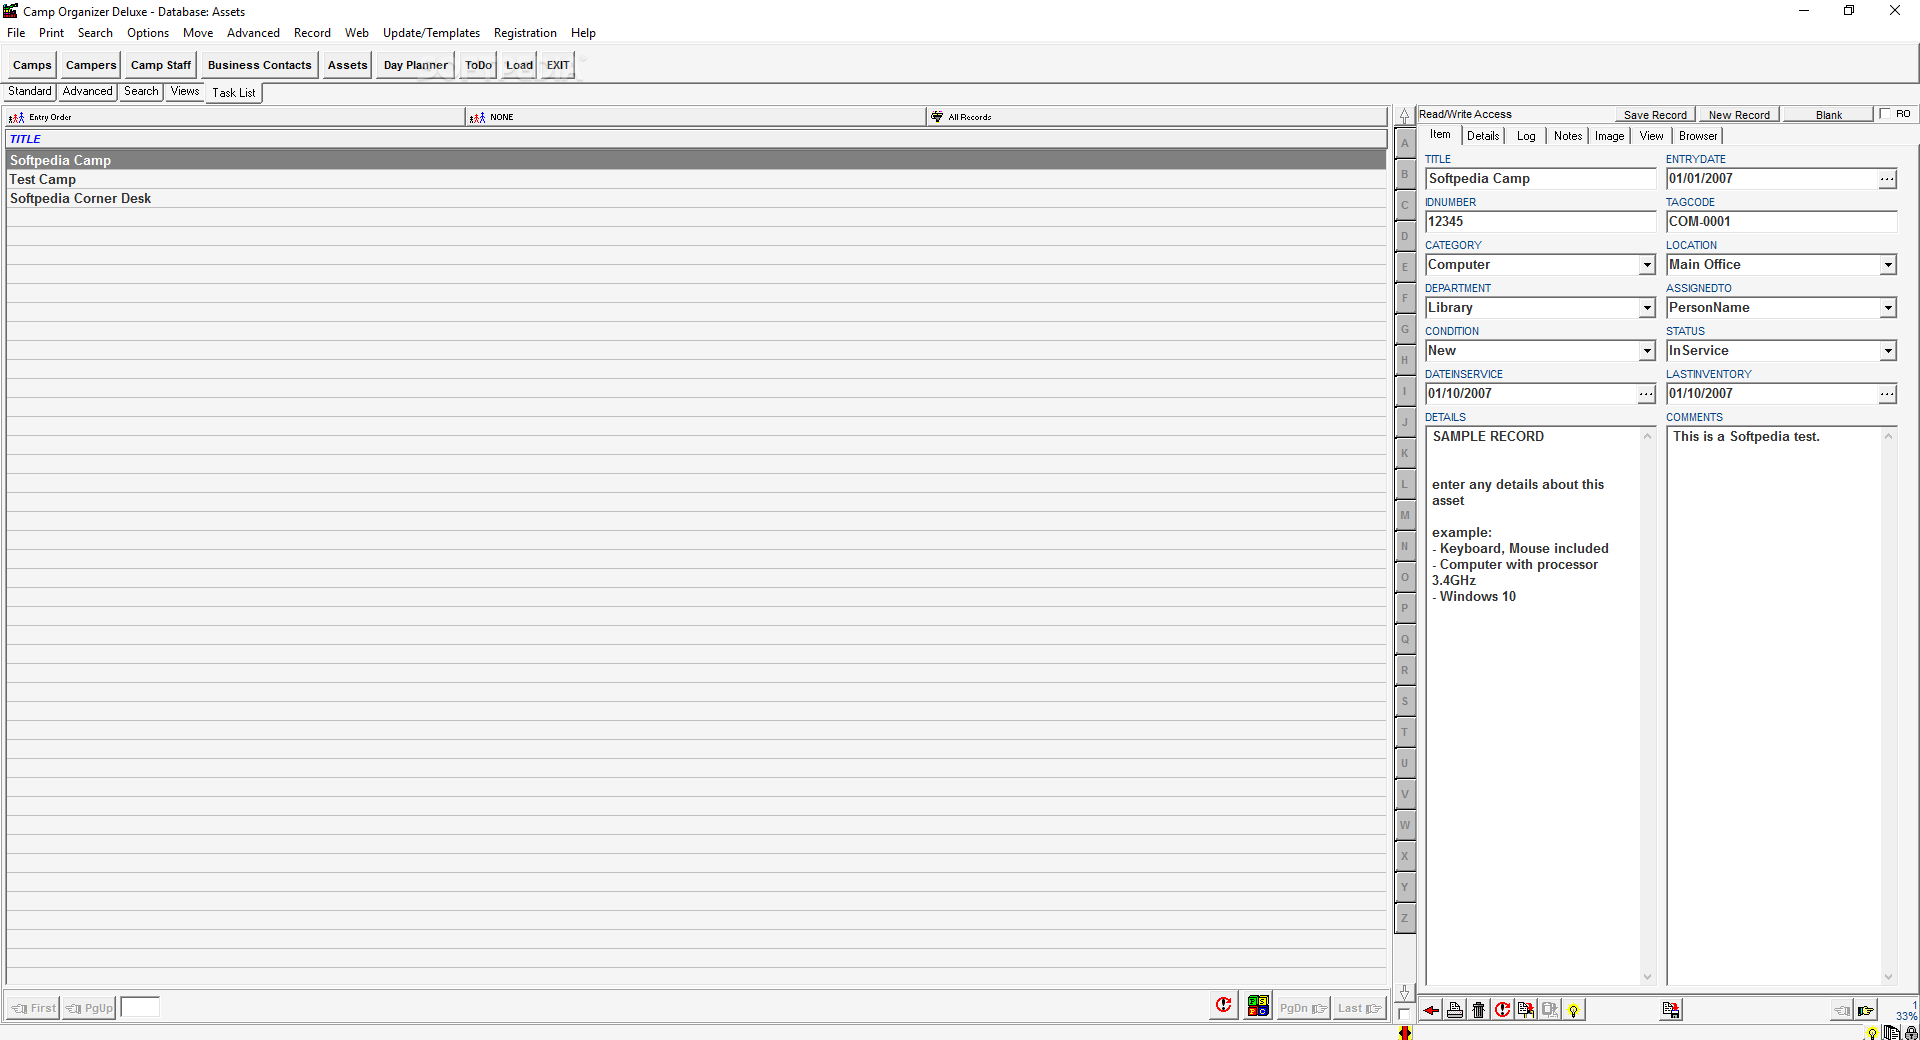Expand the Department dropdown showing Library
This screenshot has width=1920, height=1040.
point(1647,308)
